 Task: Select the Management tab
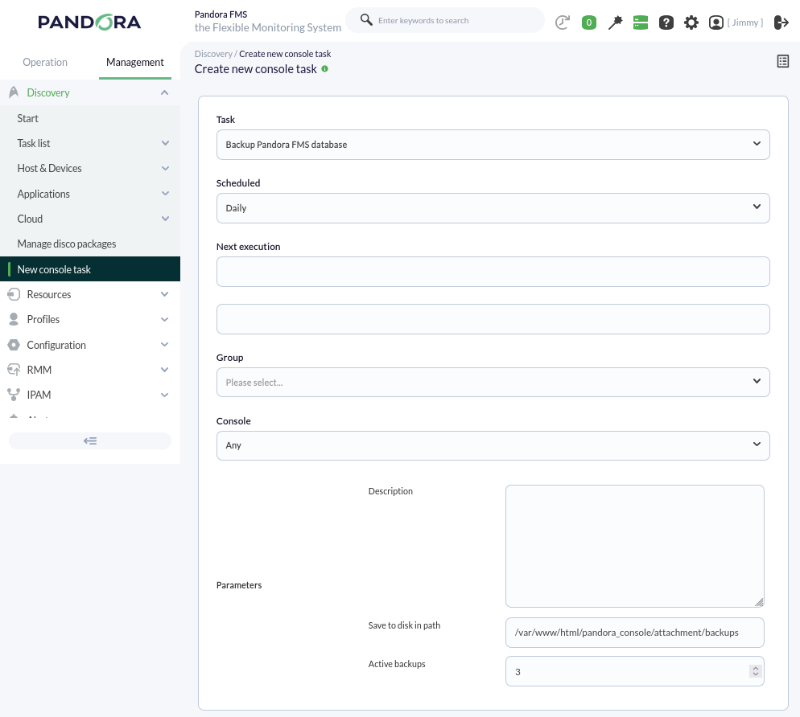[x=135, y=62]
